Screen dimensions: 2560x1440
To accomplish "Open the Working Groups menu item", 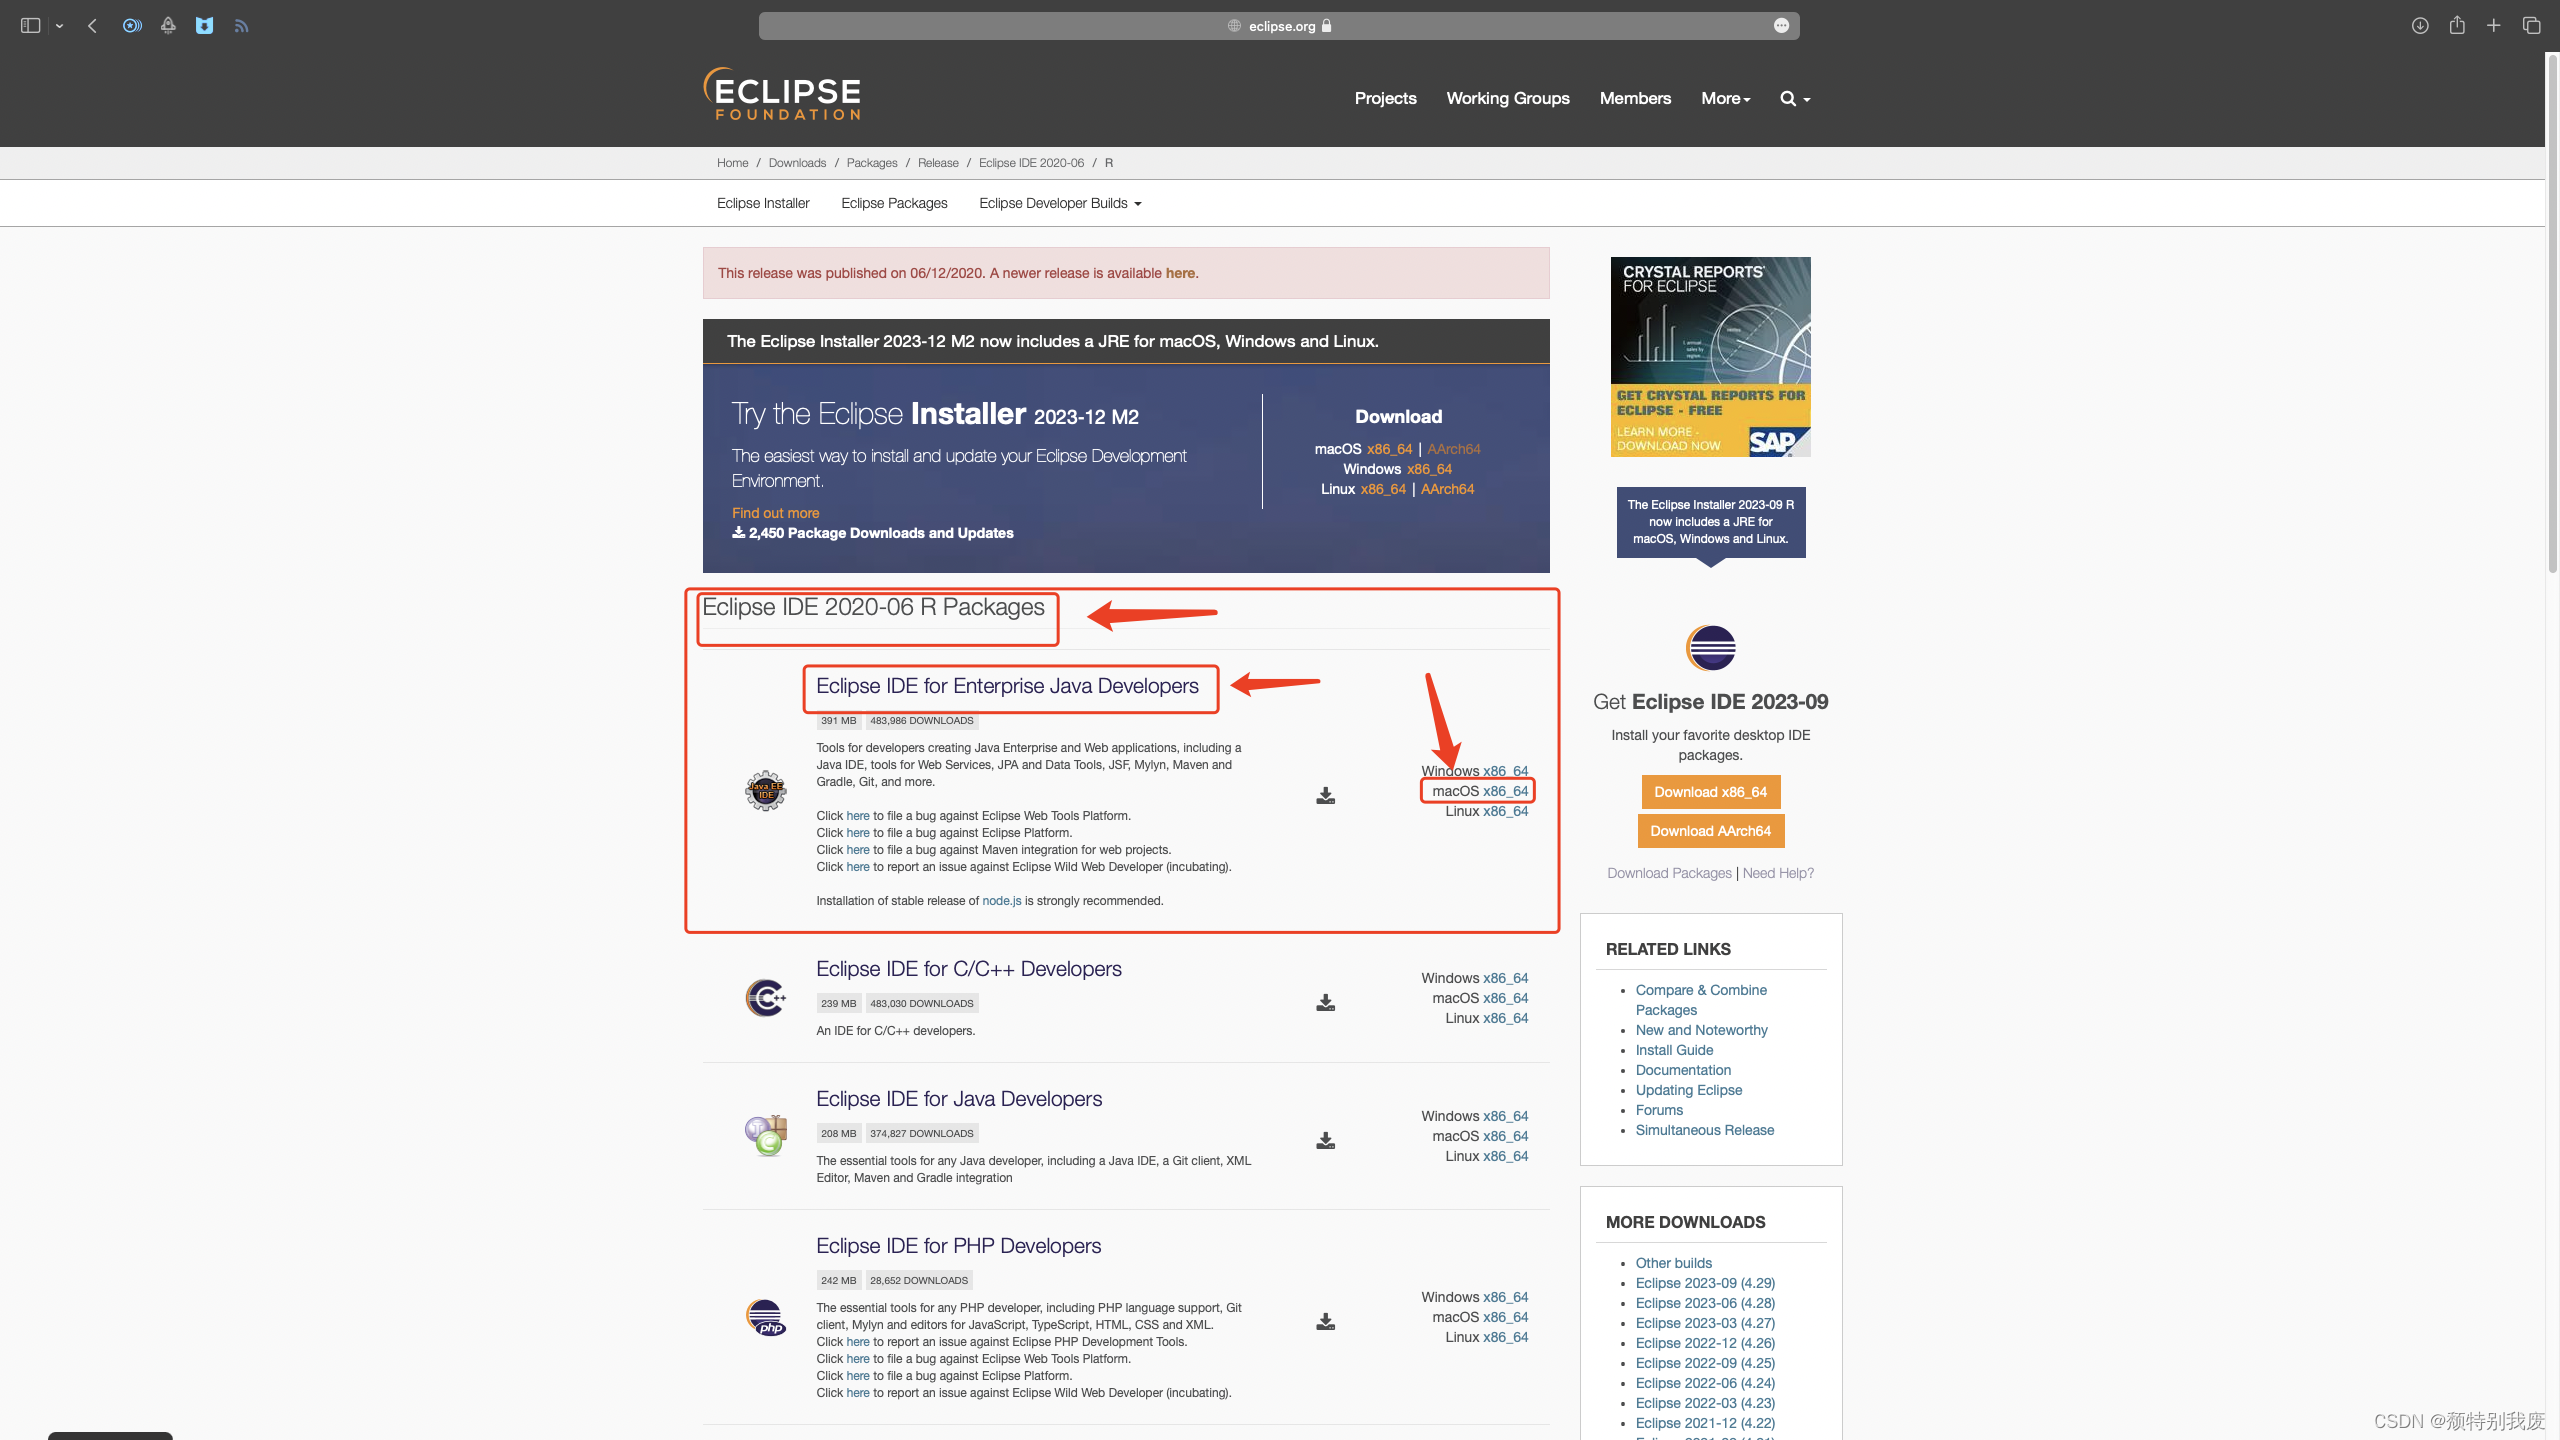I will [1507, 98].
